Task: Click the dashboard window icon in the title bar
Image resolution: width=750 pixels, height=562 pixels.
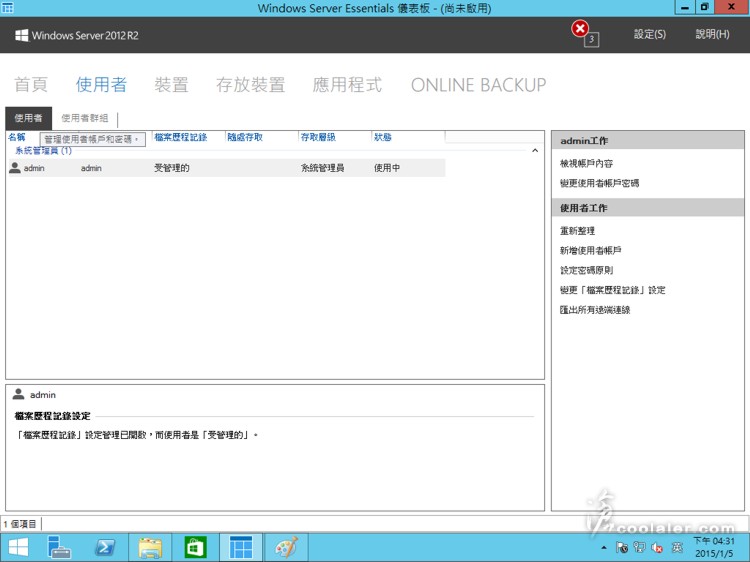Action: 8,8
